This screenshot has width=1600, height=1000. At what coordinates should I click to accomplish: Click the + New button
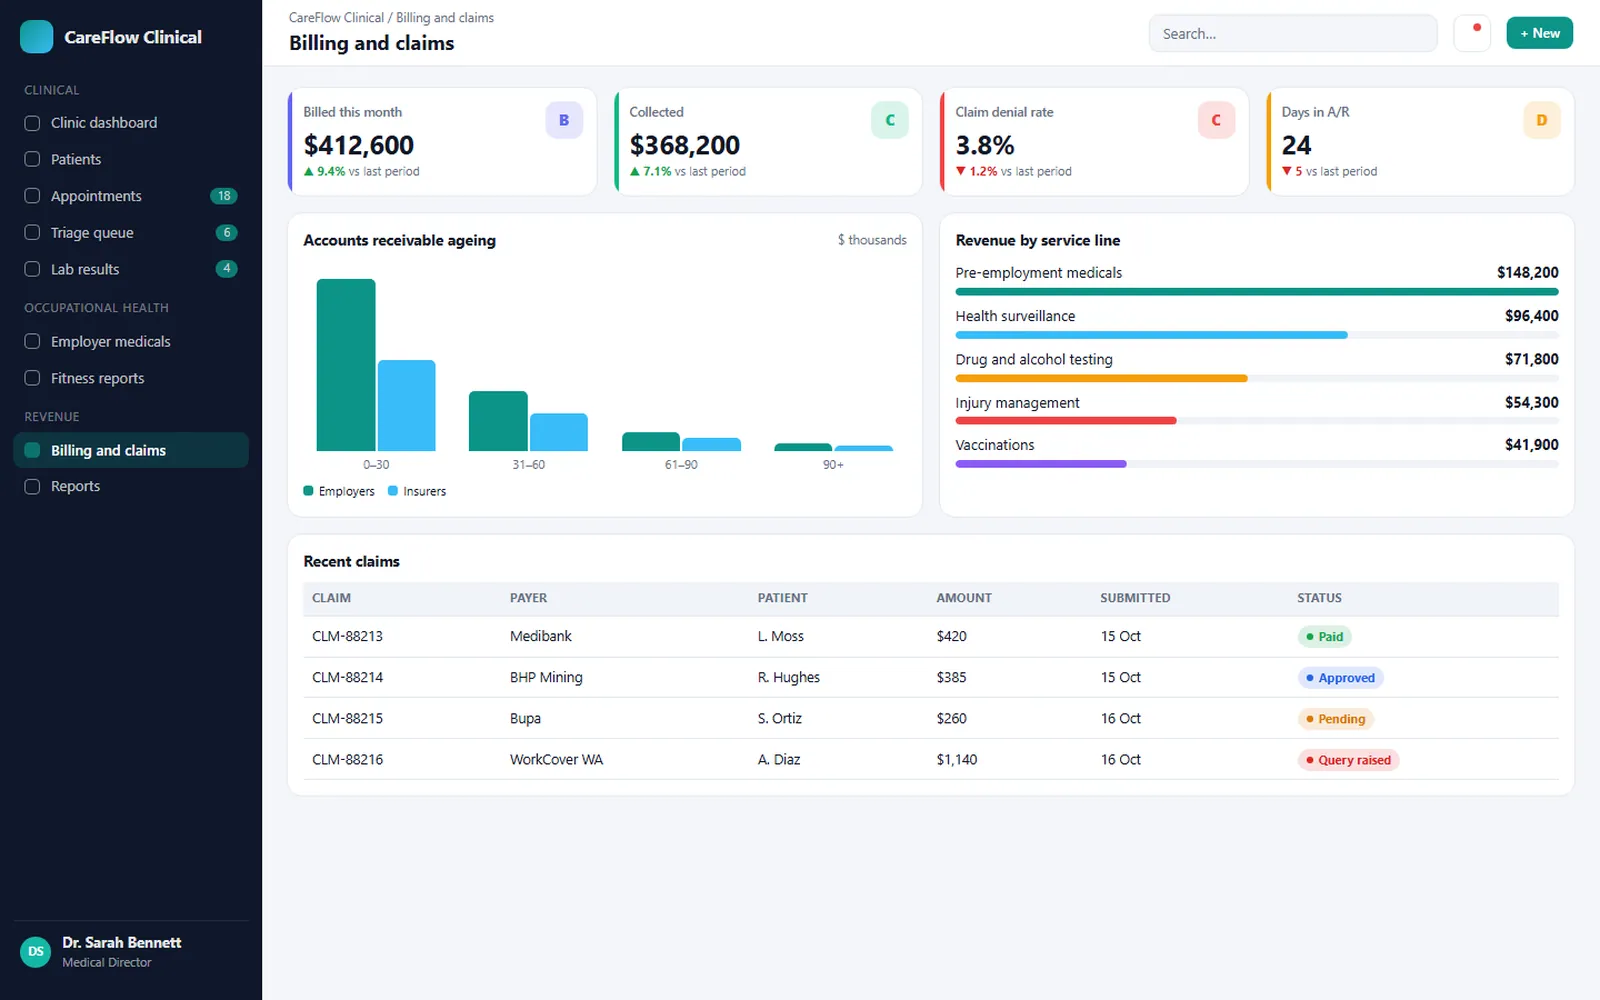click(x=1540, y=33)
